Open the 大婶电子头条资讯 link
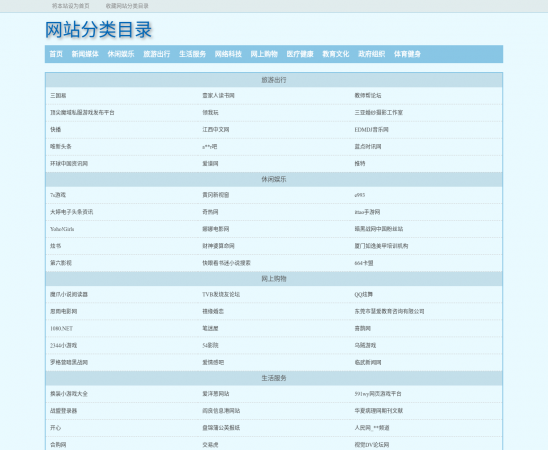This screenshot has width=548, height=450. [x=72, y=212]
